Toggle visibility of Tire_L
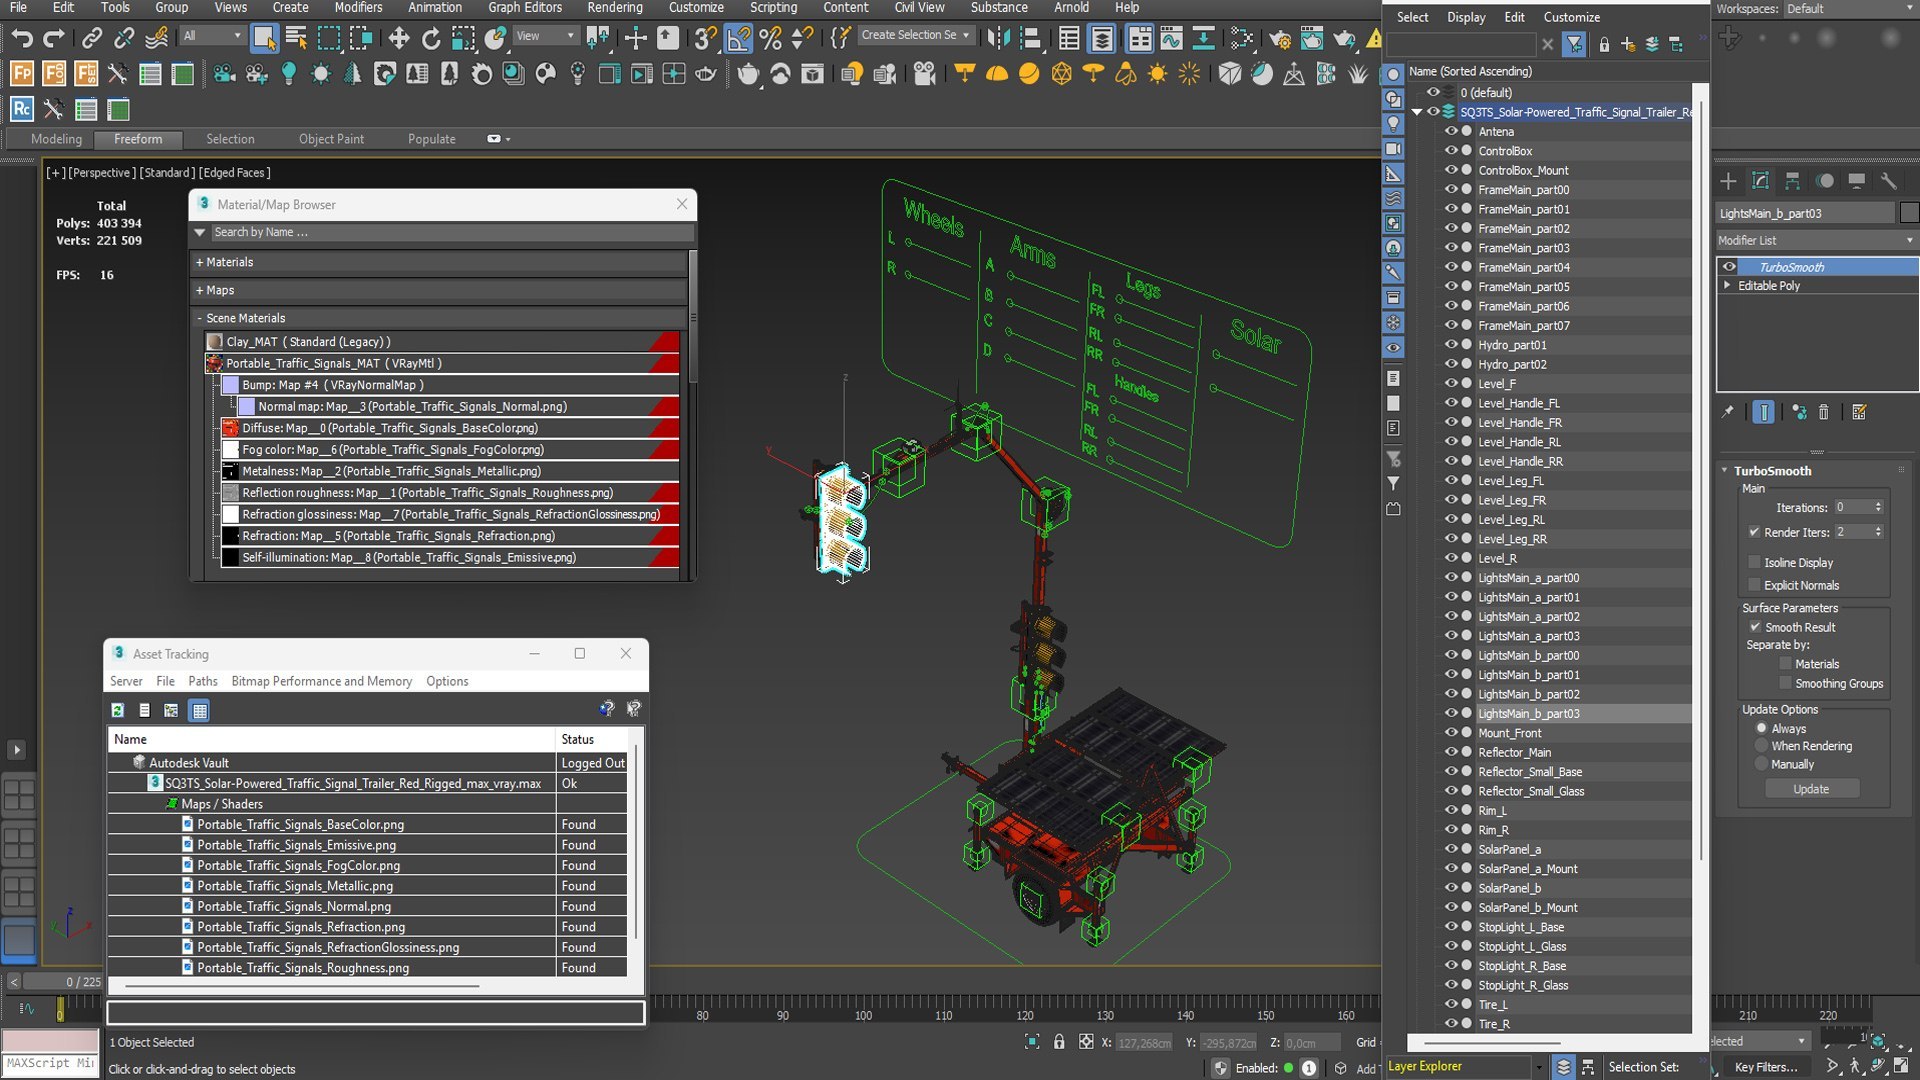The image size is (1920, 1080). tap(1451, 1004)
